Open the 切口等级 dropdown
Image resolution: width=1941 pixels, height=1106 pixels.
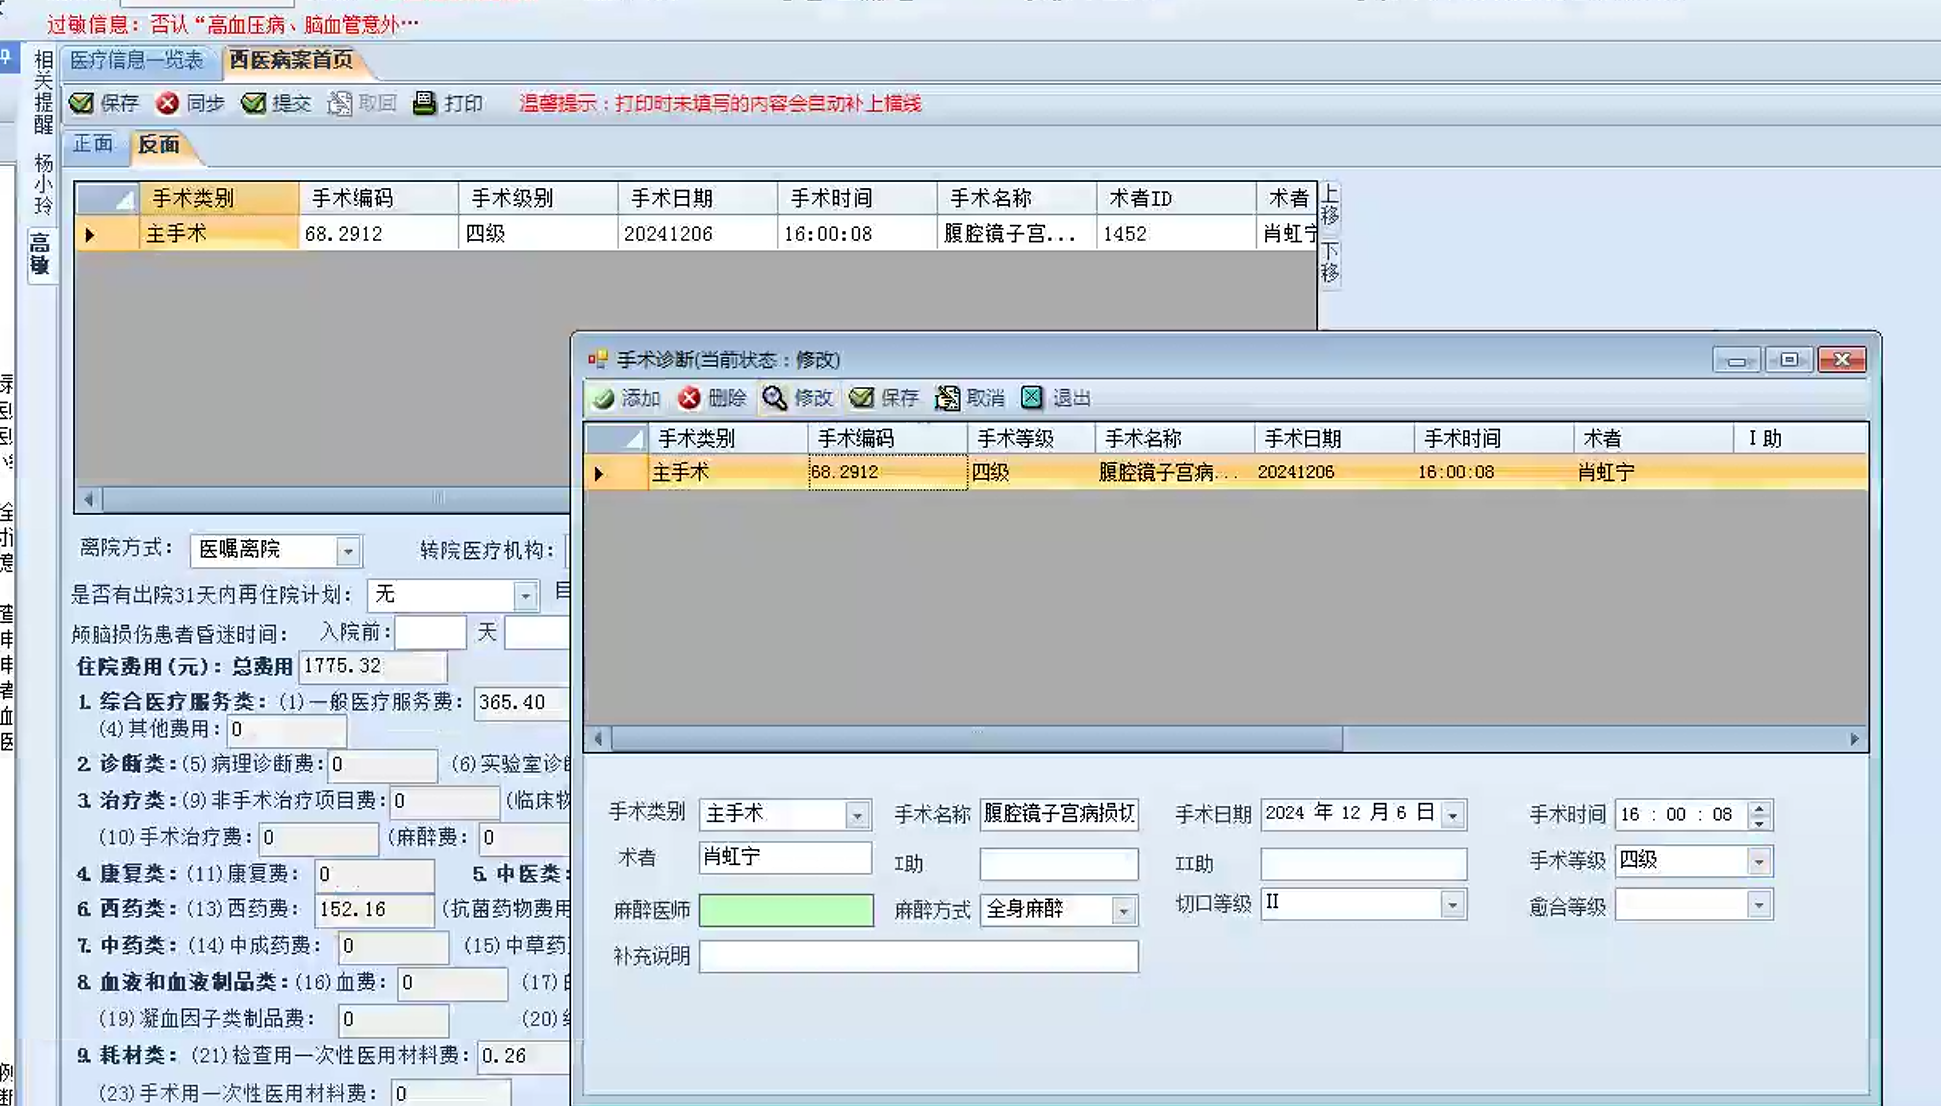(x=1452, y=905)
